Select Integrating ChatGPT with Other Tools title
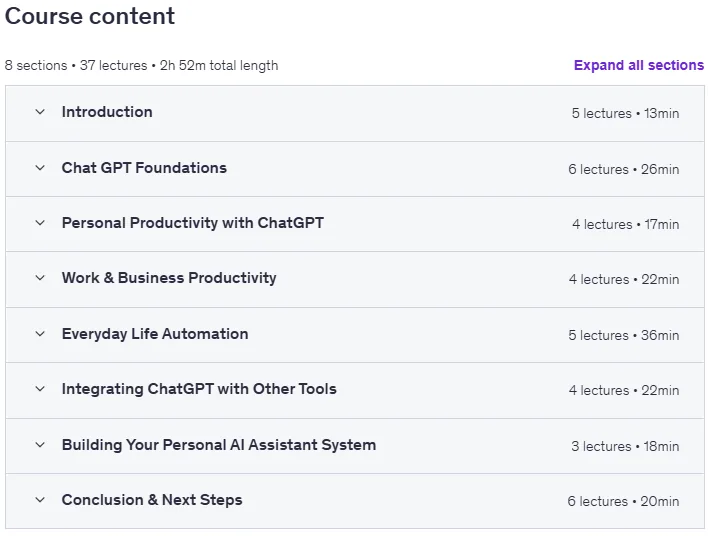708x536 pixels. [x=199, y=389]
